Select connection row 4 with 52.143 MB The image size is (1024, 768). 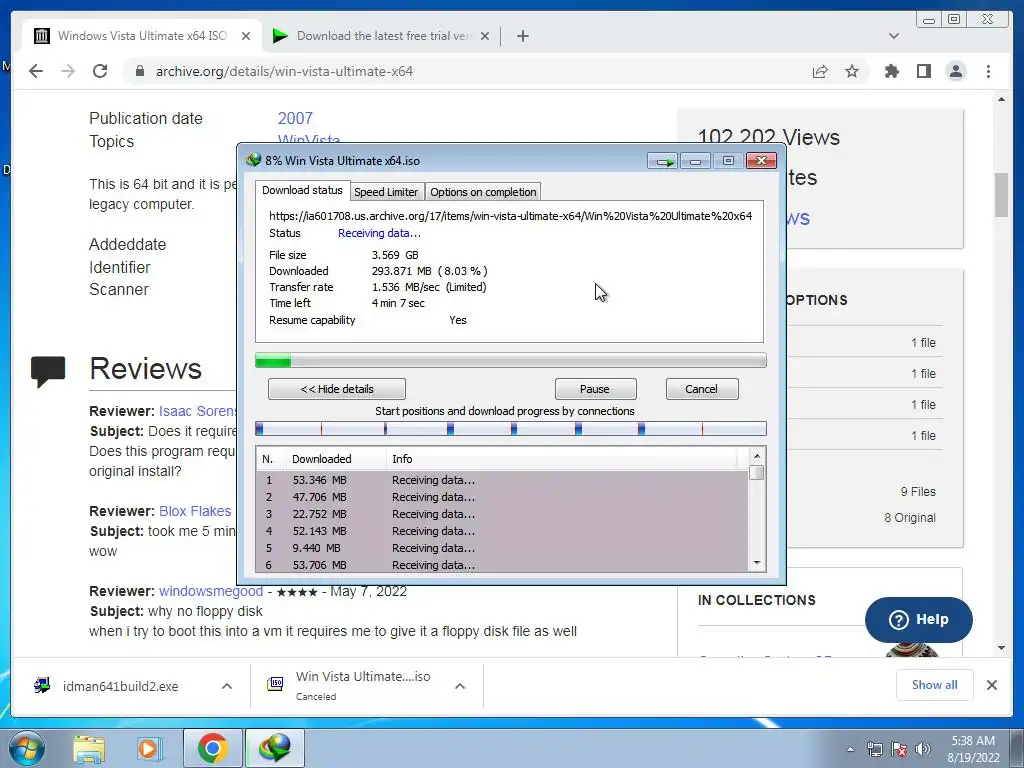click(503, 531)
